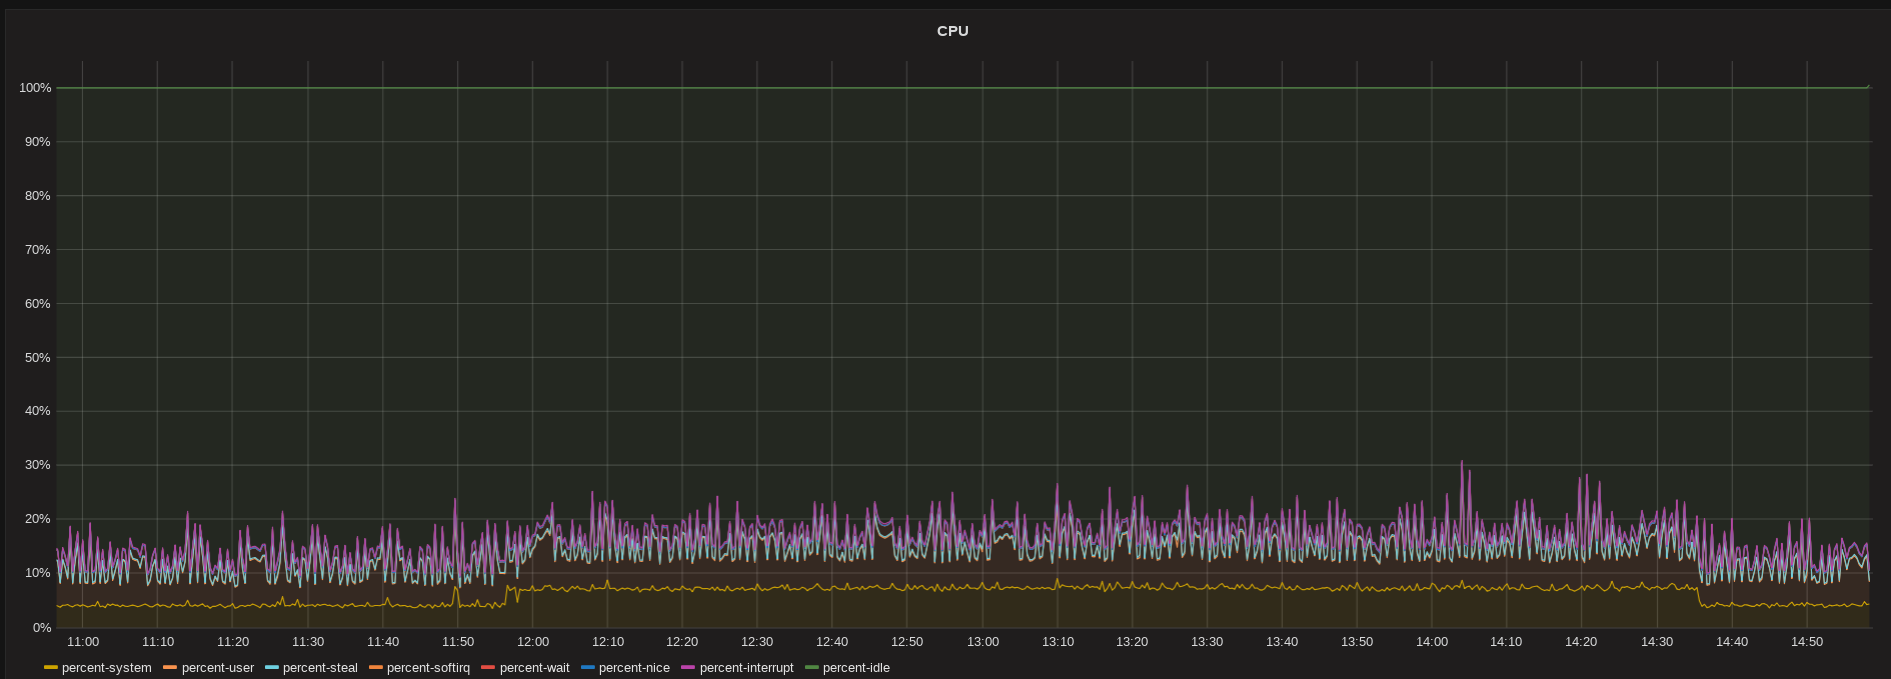Click the green percent-idle color swatch
The image size is (1891, 679).
[812, 668]
